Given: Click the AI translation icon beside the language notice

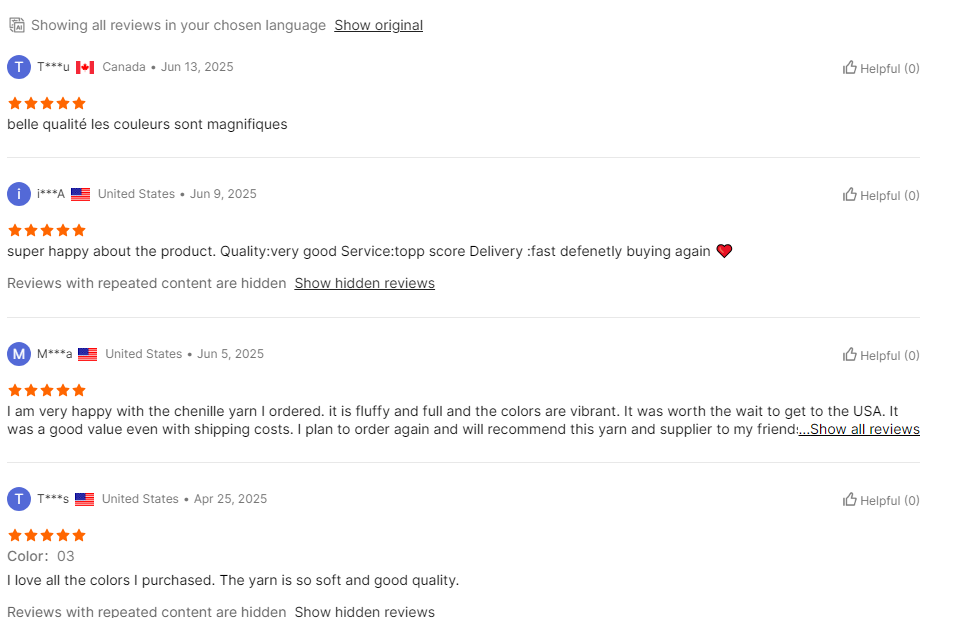Looking at the screenshot, I should click(x=16, y=25).
